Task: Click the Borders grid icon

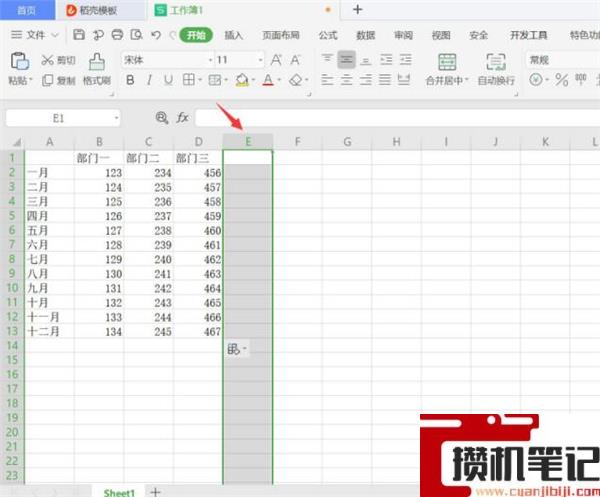Action: click(189, 80)
